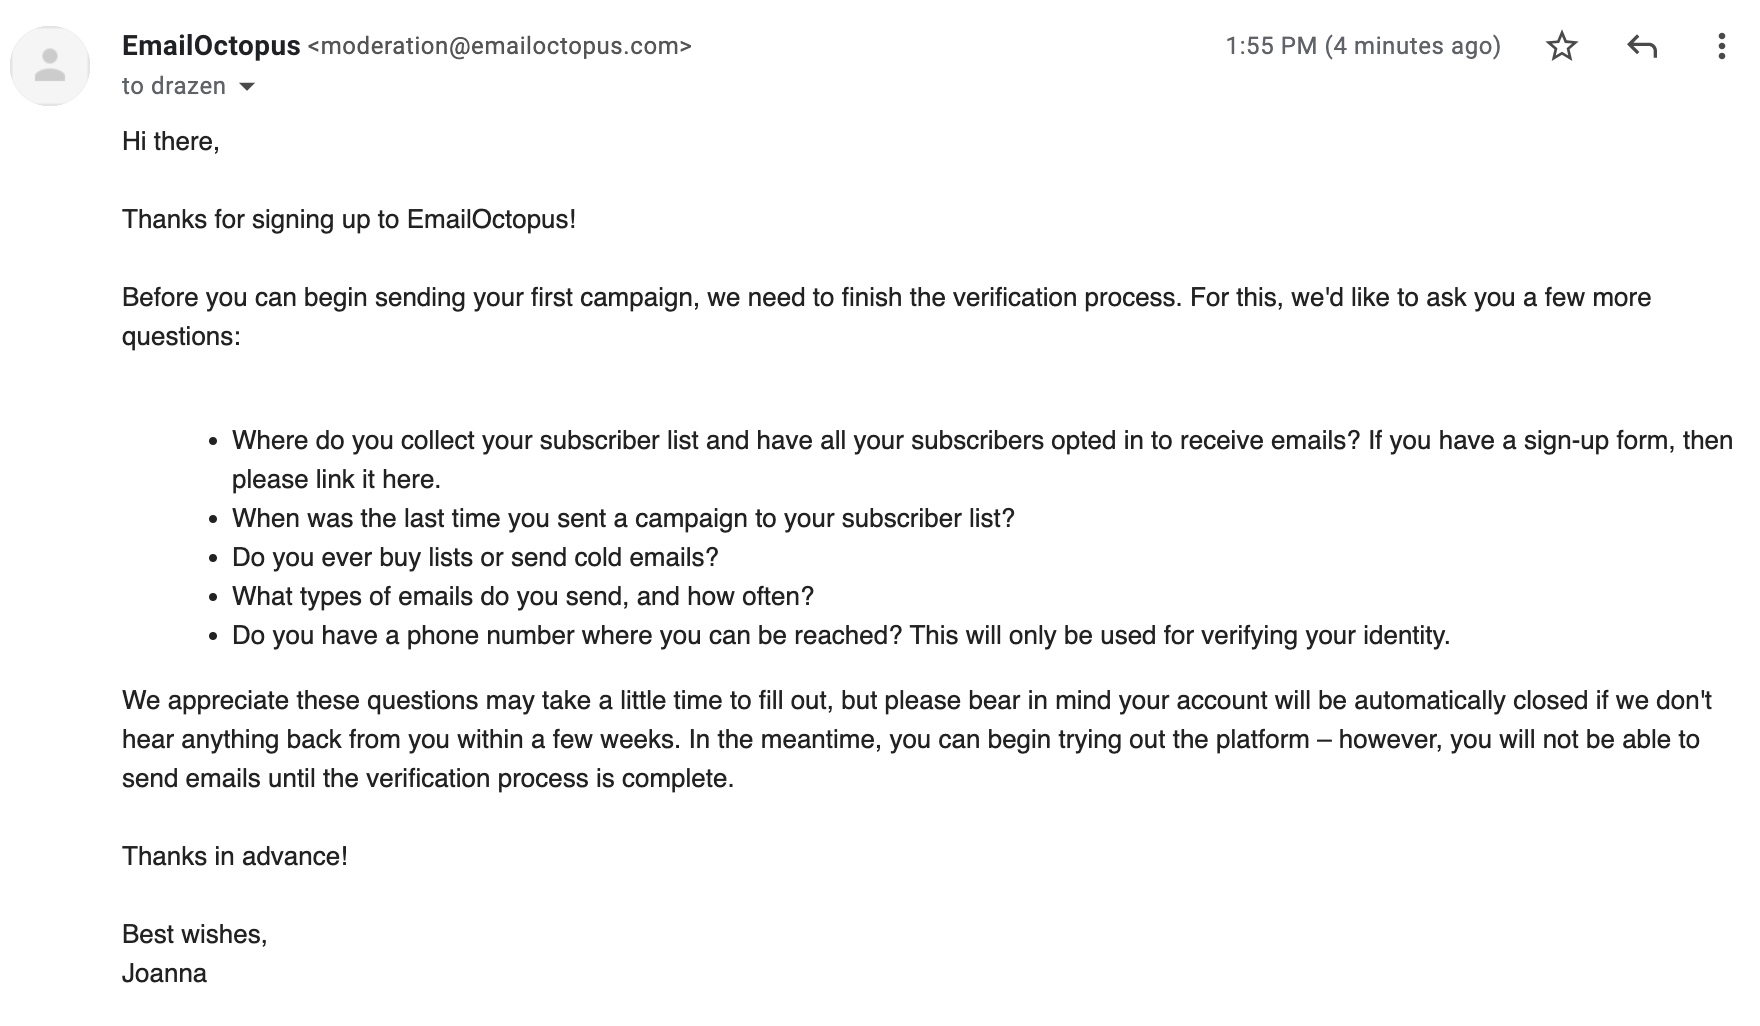The width and height of the screenshot is (1760, 1026).
Task: Expand recipient details arrow beside "to drazen"
Action: coord(247,87)
